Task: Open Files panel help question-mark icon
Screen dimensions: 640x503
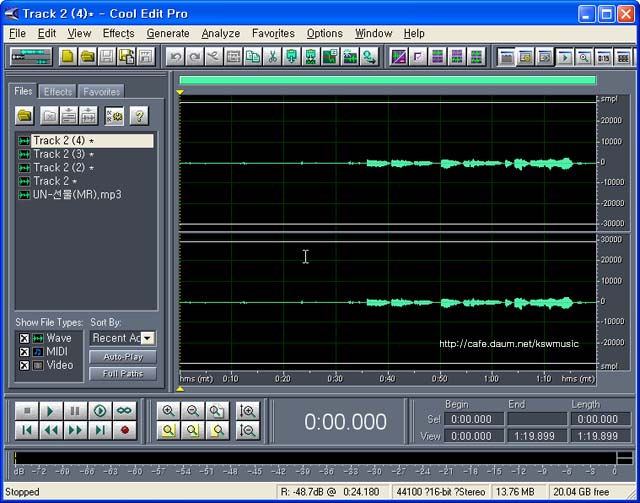Action: (x=139, y=116)
